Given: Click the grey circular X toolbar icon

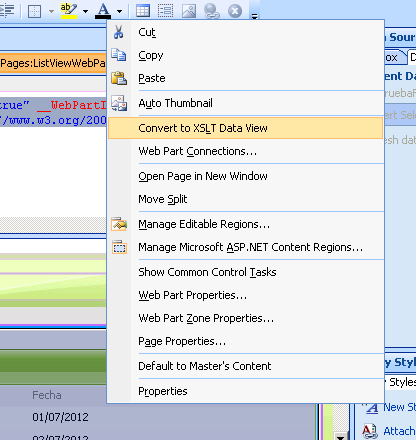Looking at the screenshot, I should [235, 11].
